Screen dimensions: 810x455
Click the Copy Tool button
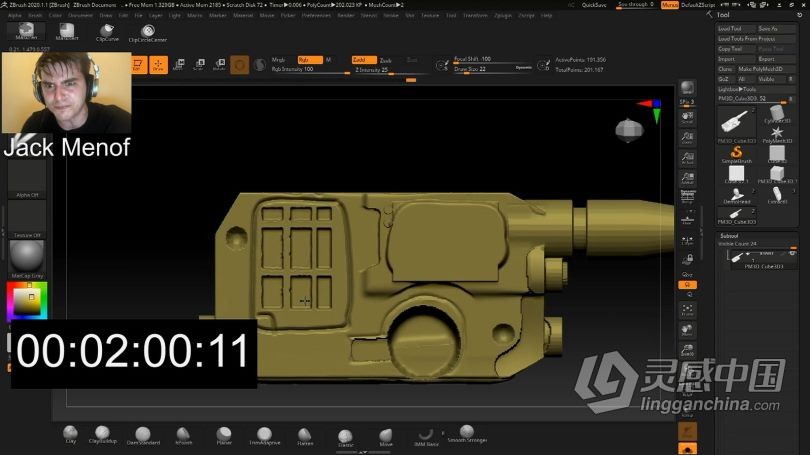pyautogui.click(x=736, y=49)
